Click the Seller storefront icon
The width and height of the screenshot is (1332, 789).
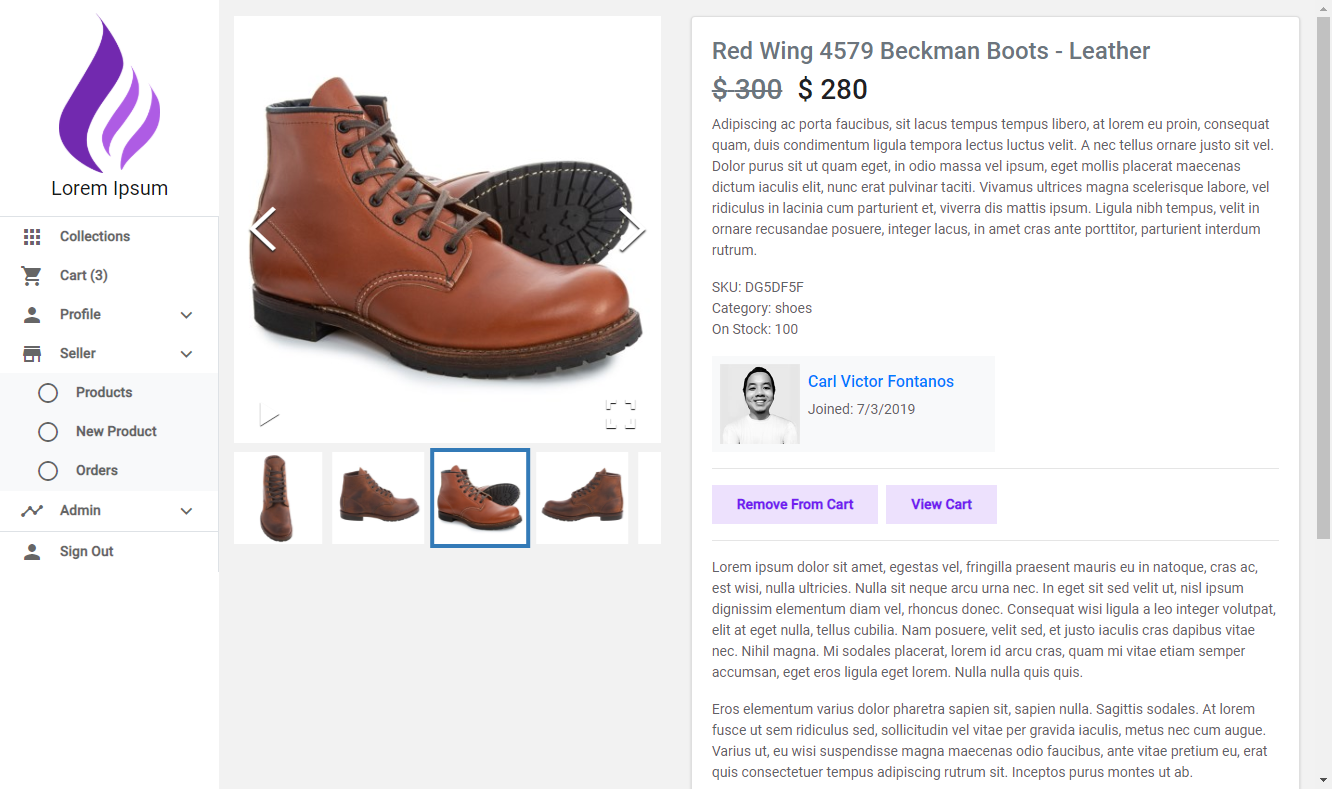[32, 354]
